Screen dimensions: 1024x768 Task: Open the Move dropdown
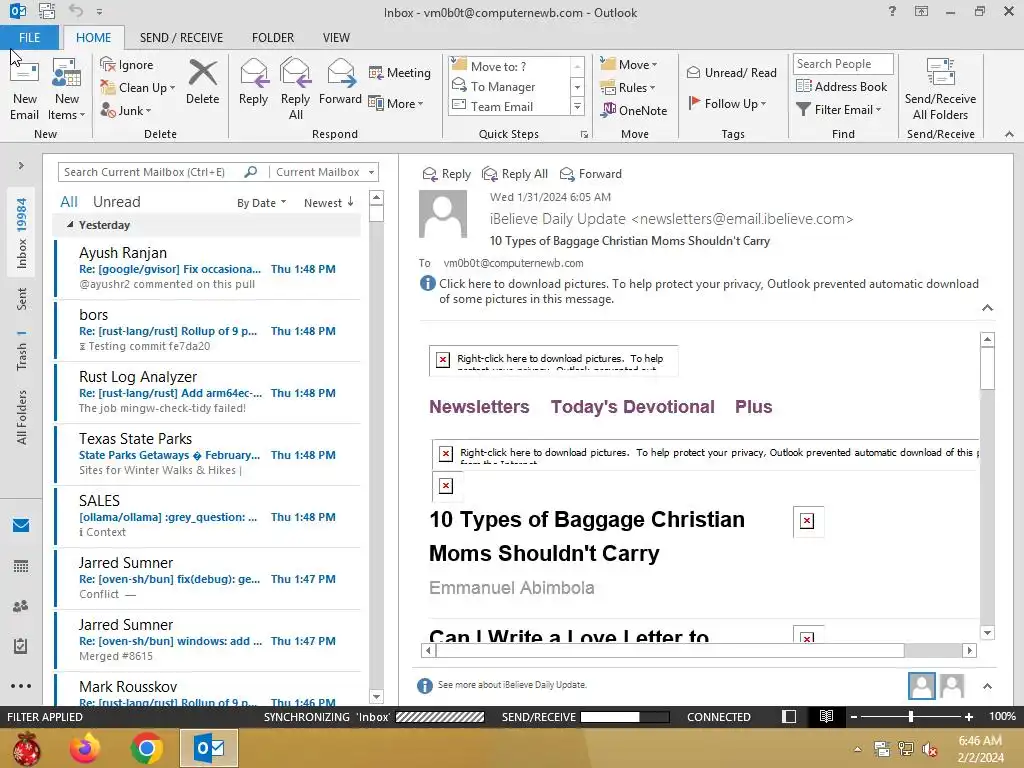pos(629,64)
